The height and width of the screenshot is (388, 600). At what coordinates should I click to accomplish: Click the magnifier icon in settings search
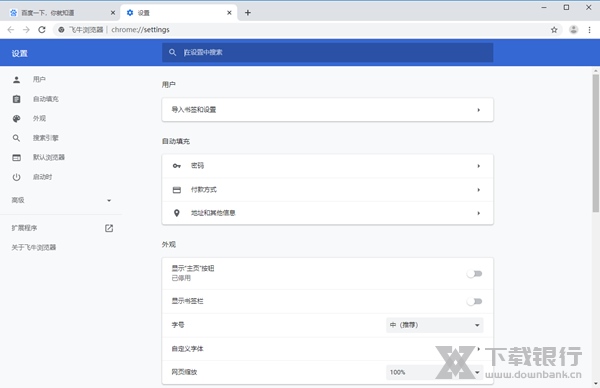point(173,52)
